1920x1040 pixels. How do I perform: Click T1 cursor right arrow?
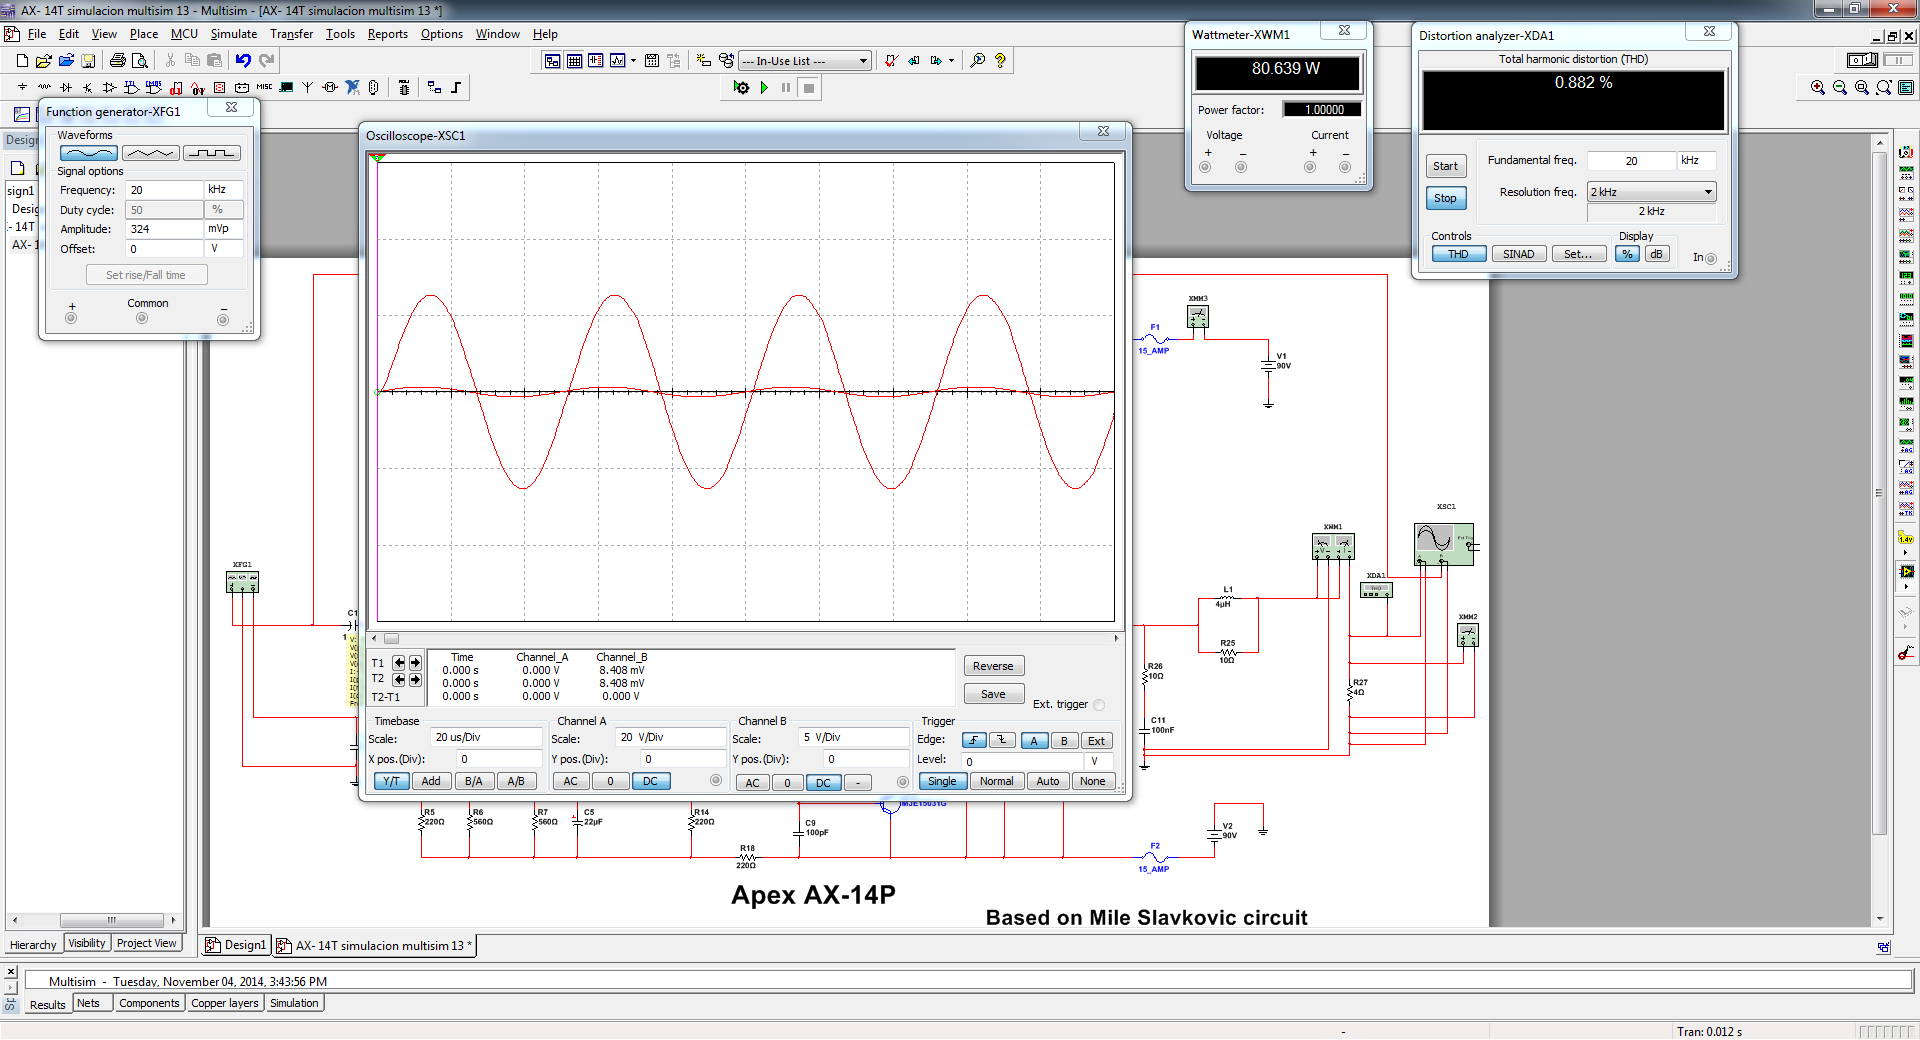[414, 663]
